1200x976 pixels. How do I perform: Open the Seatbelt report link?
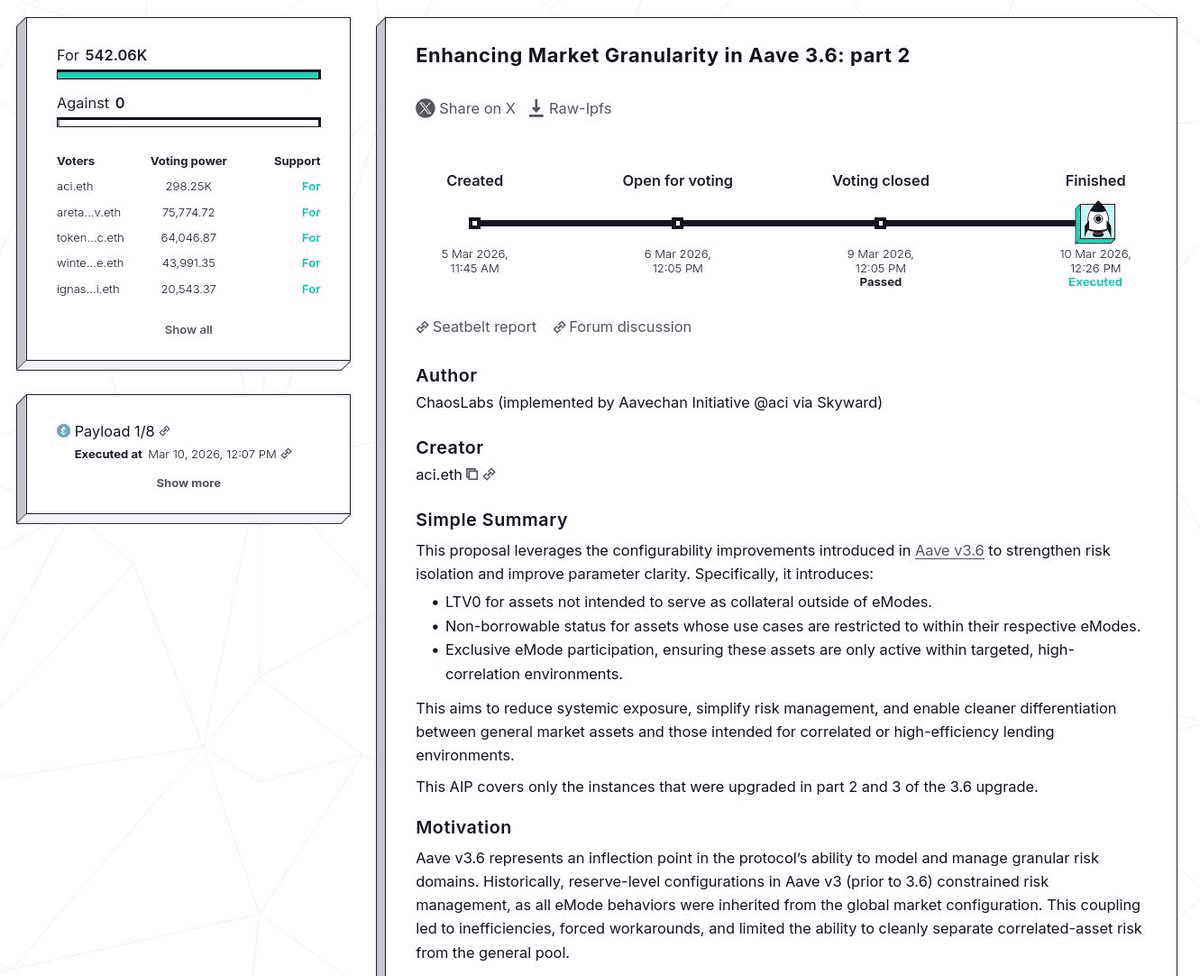click(x=476, y=327)
